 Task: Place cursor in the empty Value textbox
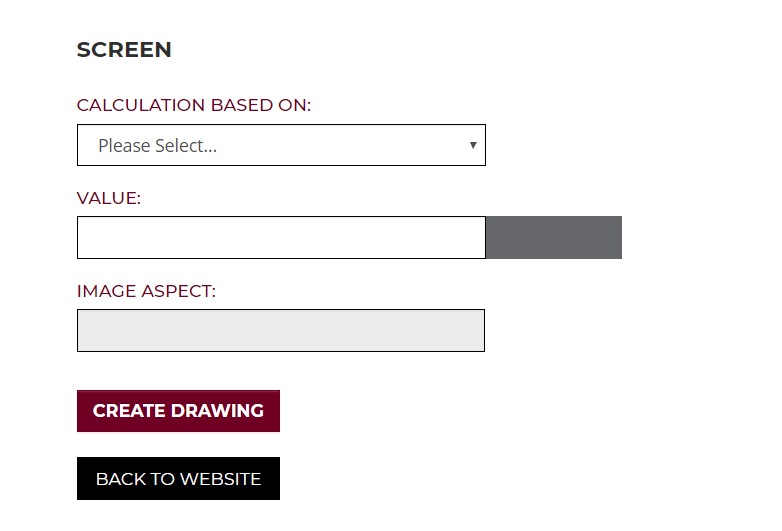[281, 238]
